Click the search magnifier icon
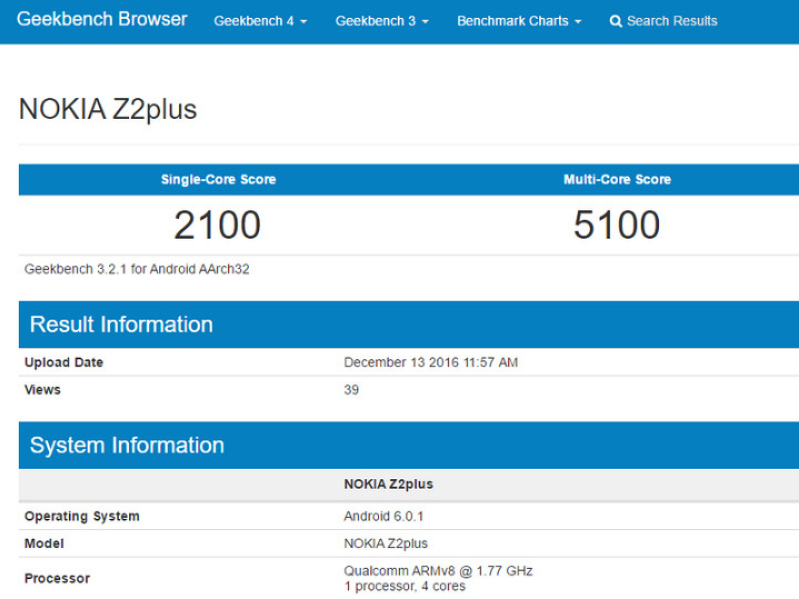The image size is (799, 599). click(616, 21)
